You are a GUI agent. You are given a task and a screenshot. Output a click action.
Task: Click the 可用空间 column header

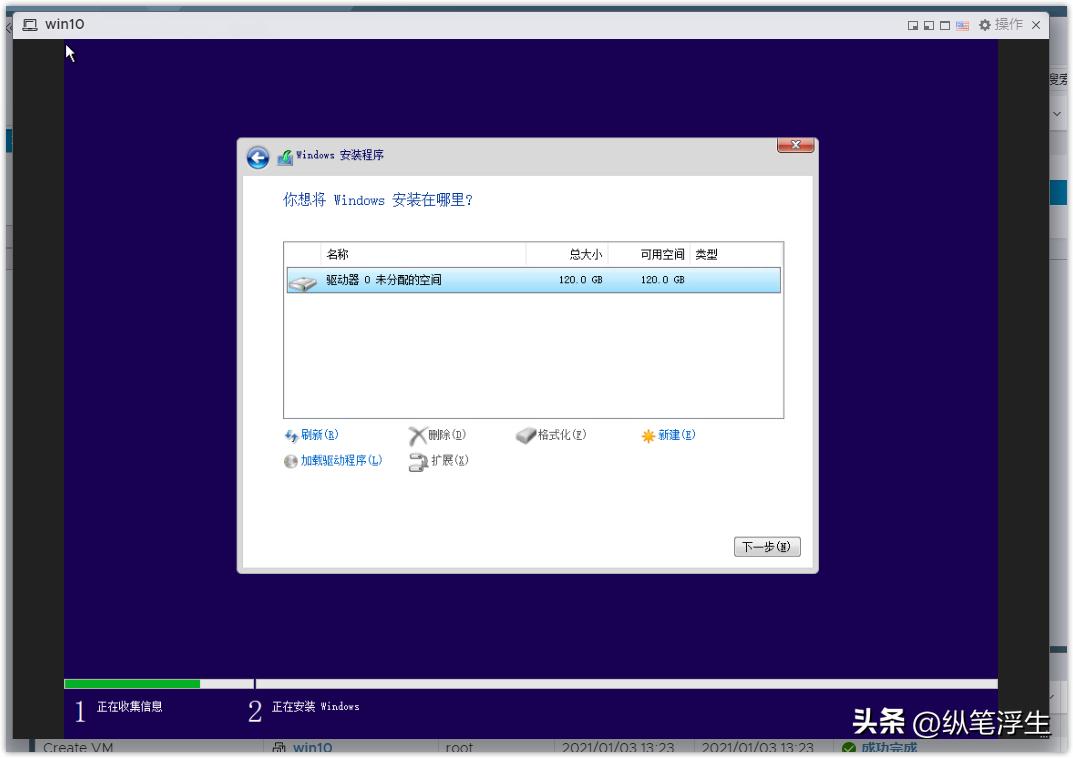pyautogui.click(x=660, y=254)
